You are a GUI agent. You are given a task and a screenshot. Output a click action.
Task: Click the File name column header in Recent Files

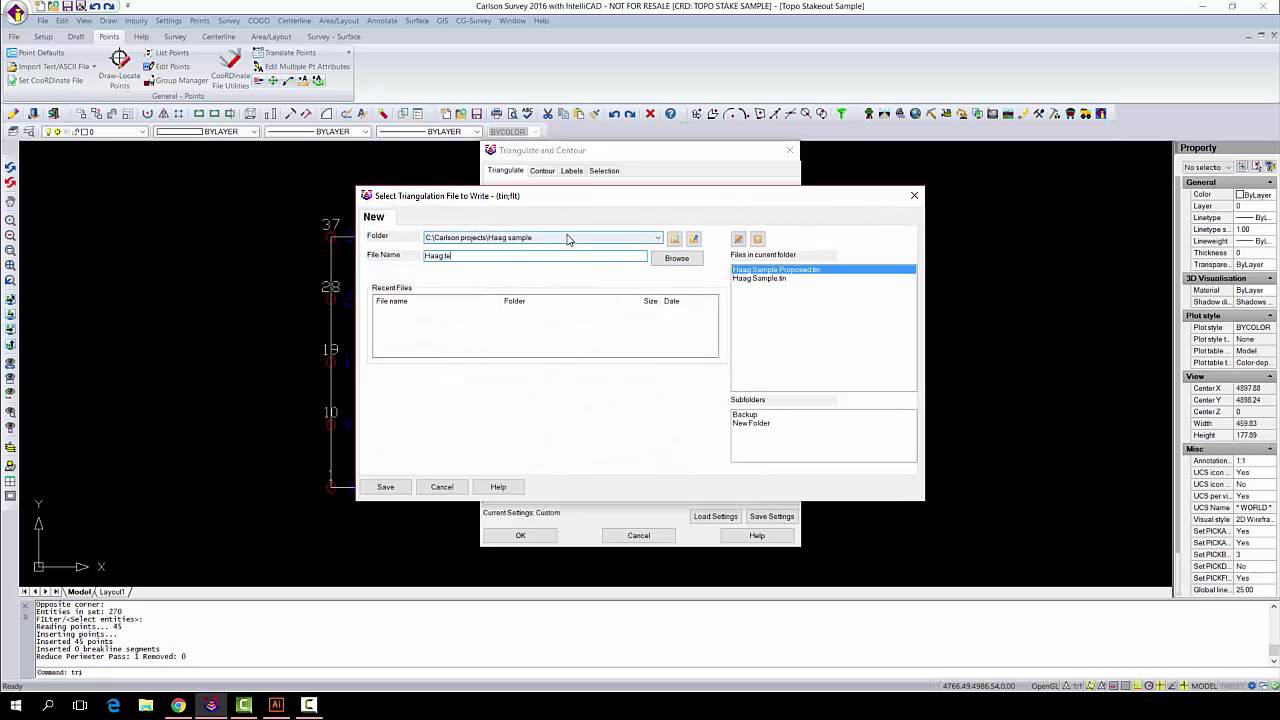tap(391, 301)
